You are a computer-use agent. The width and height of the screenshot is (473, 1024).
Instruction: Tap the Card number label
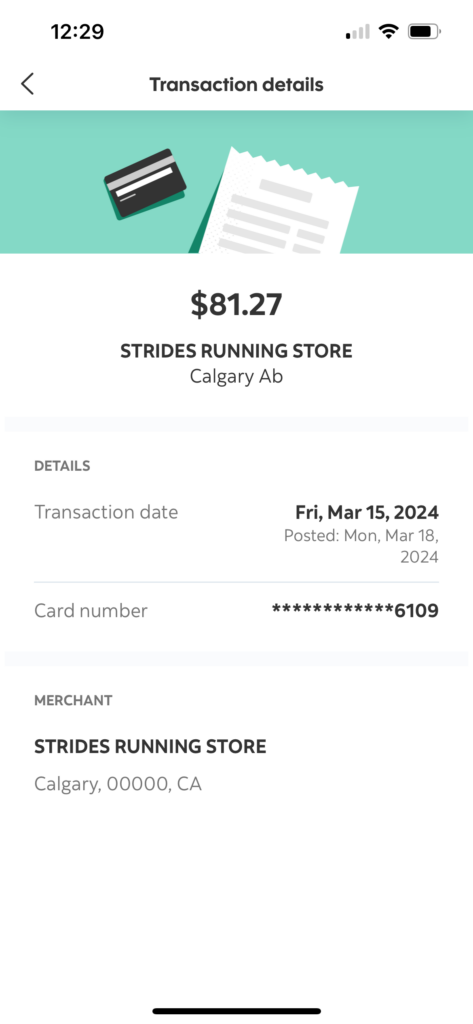(91, 611)
